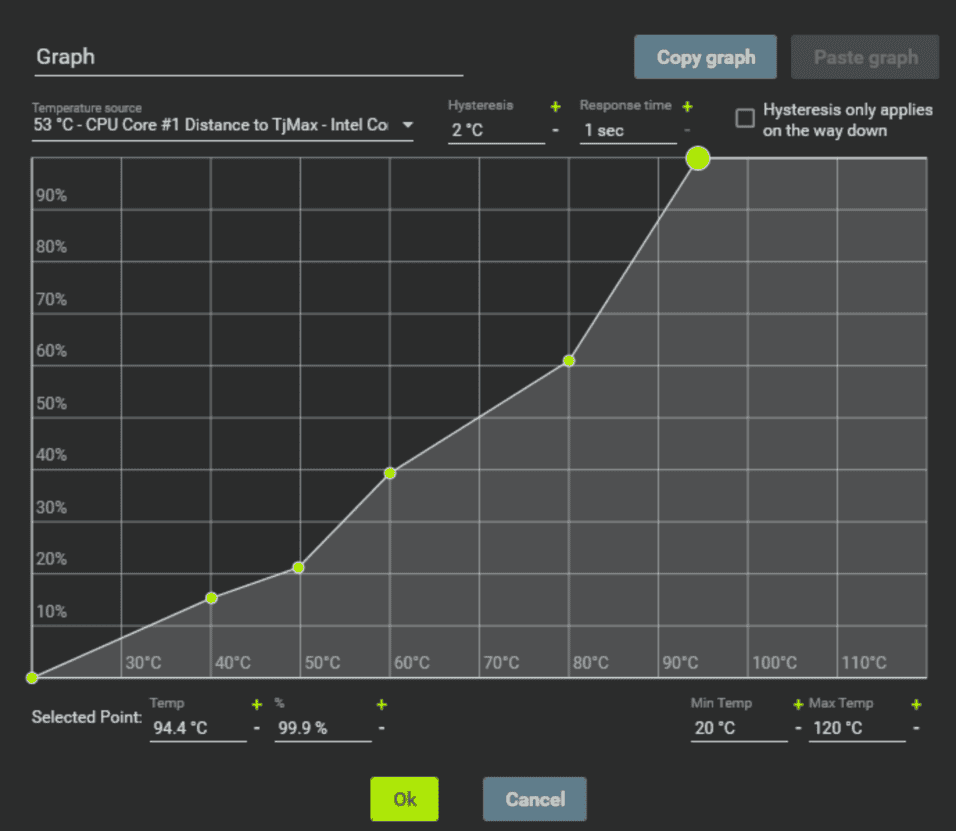956x831 pixels.
Task: Click Cancel to discard changes
Action: click(x=534, y=798)
